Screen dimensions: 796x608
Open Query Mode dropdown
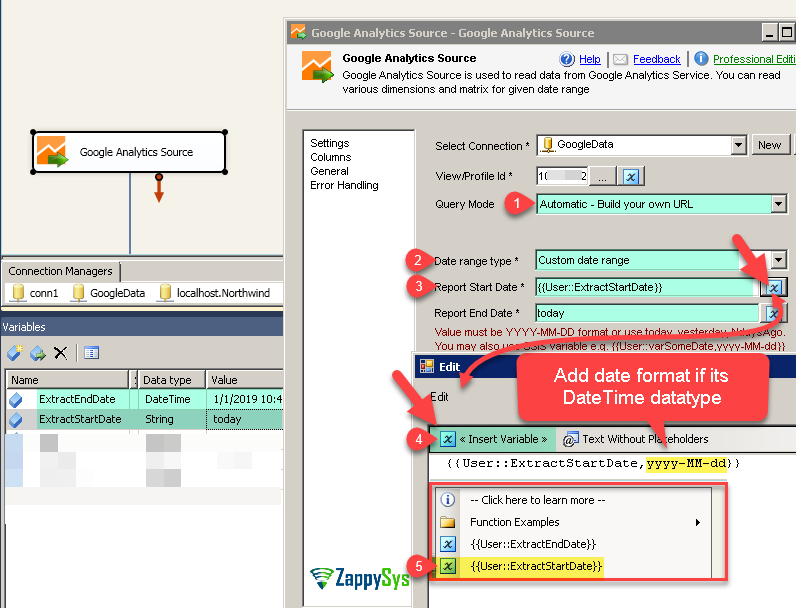(x=778, y=204)
